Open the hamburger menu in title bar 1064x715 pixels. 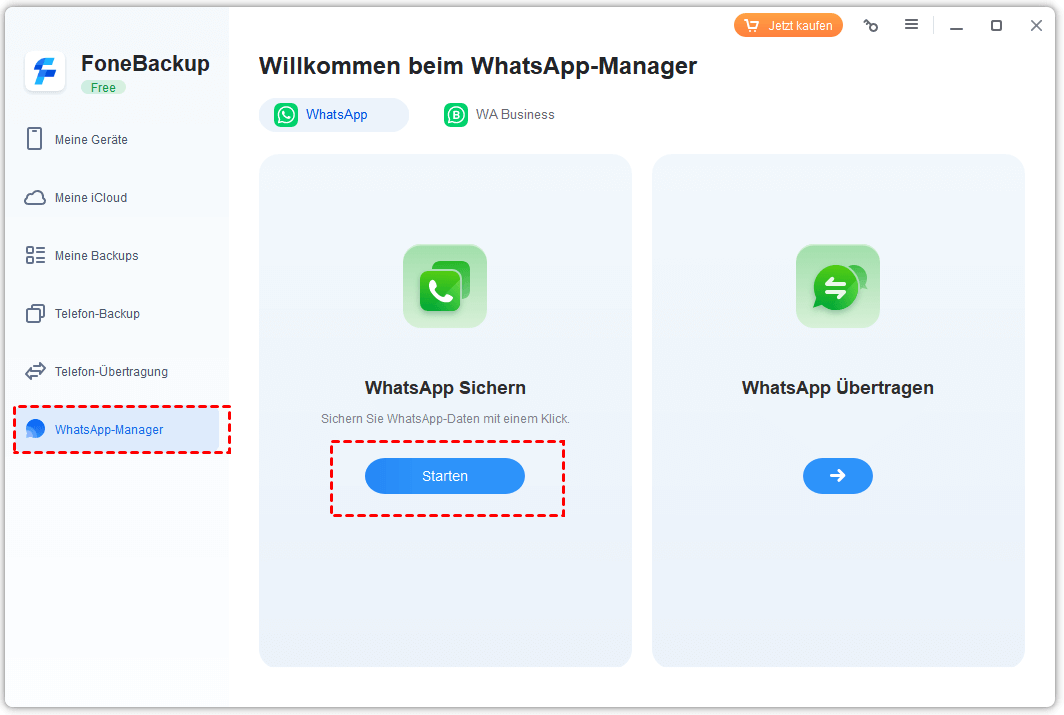[911, 24]
